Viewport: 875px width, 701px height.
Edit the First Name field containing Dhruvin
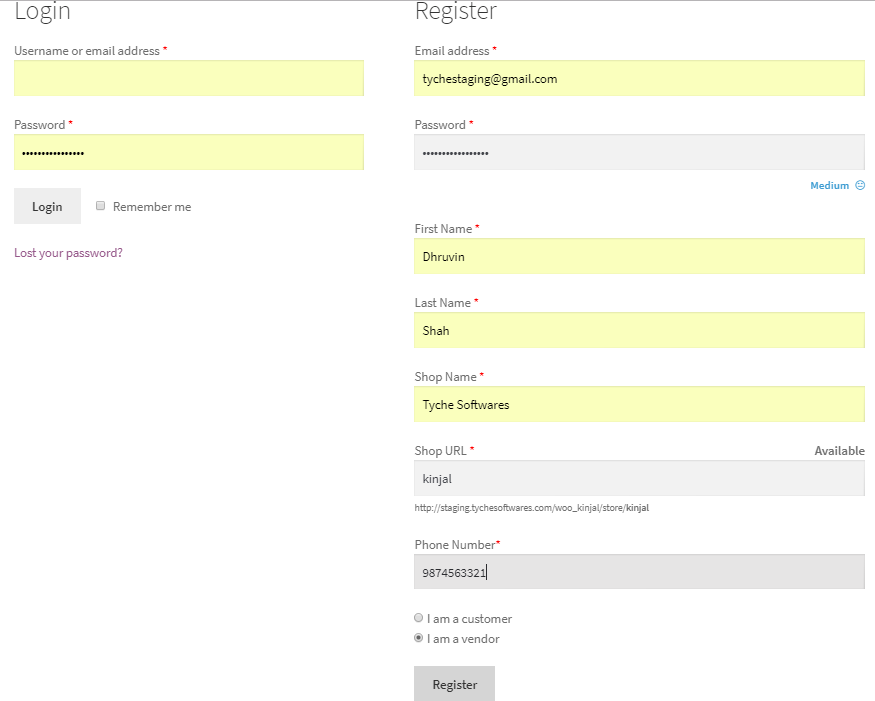(x=639, y=256)
